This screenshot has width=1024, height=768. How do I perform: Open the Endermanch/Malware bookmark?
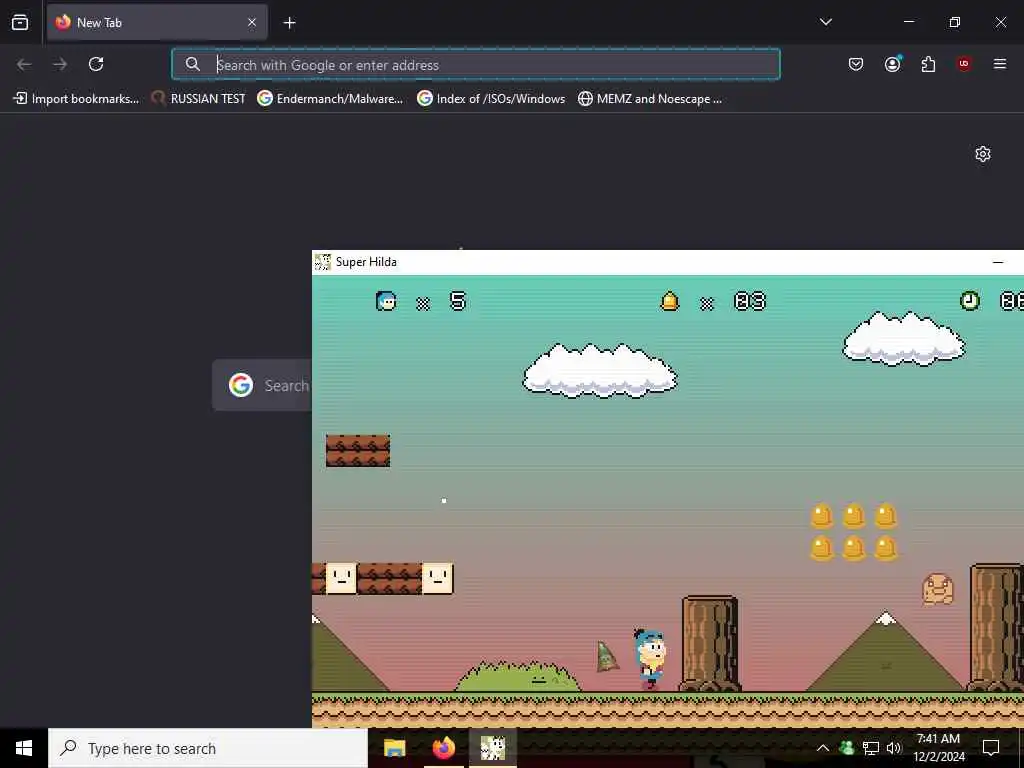[x=330, y=99]
